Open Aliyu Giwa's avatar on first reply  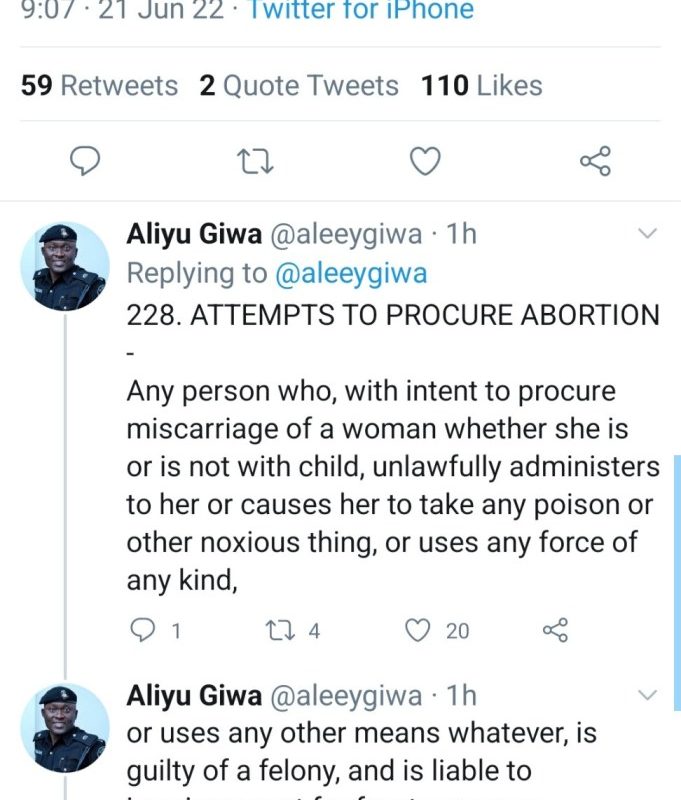coord(65,266)
